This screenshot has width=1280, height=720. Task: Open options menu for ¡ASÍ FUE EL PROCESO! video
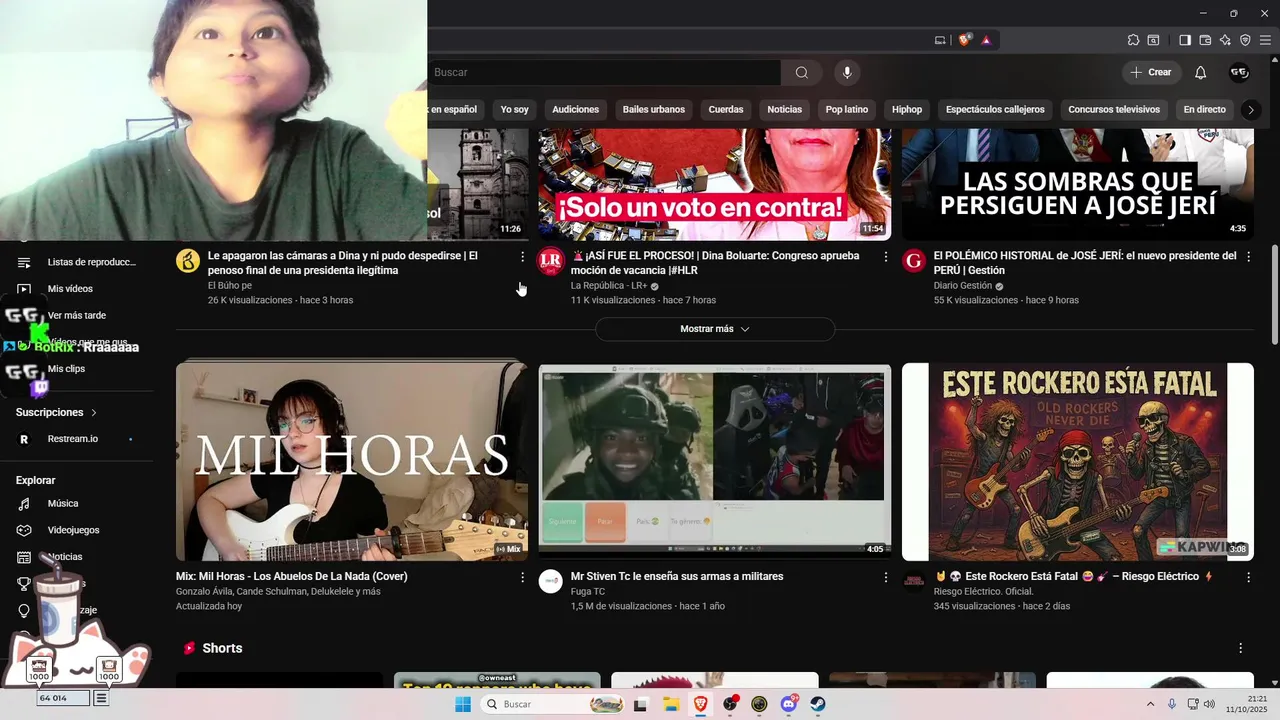[885, 257]
